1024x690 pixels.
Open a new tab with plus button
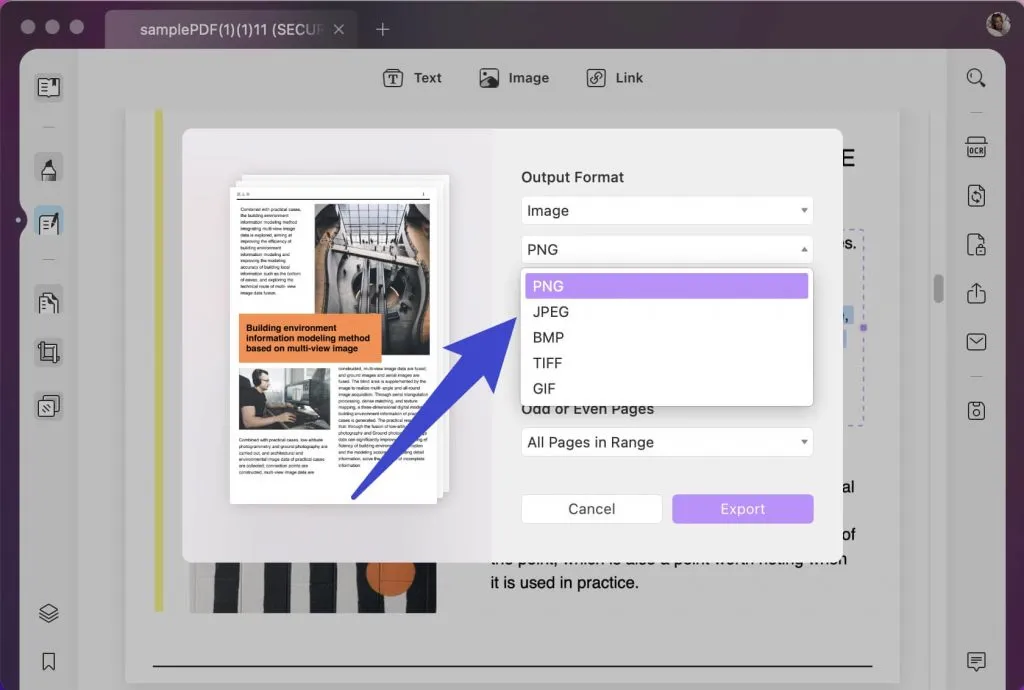point(383,29)
